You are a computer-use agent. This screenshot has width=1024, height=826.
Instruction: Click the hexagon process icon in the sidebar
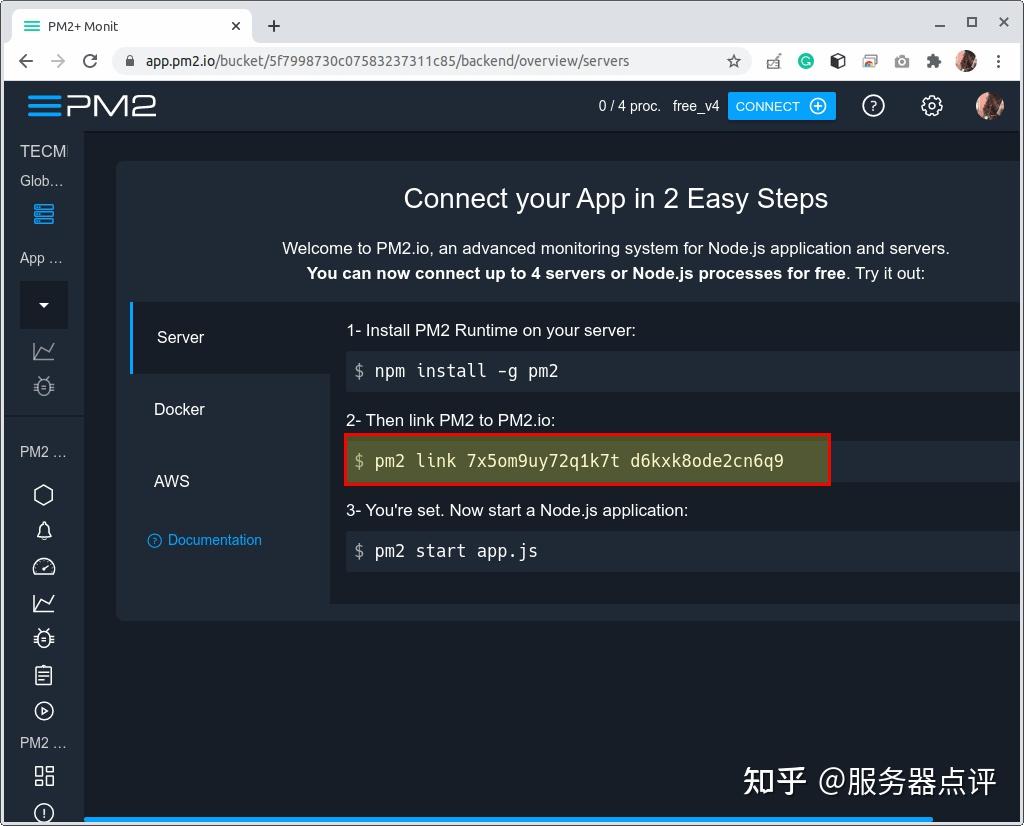pyautogui.click(x=43, y=494)
